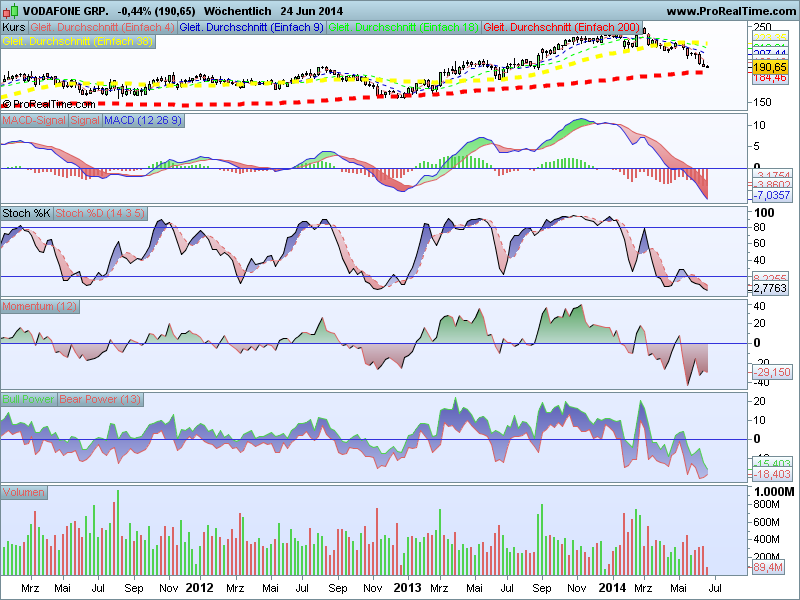Click the -3,8602 MACD signal value tag
Image resolution: width=800 pixels, height=600 pixels.
772,185
